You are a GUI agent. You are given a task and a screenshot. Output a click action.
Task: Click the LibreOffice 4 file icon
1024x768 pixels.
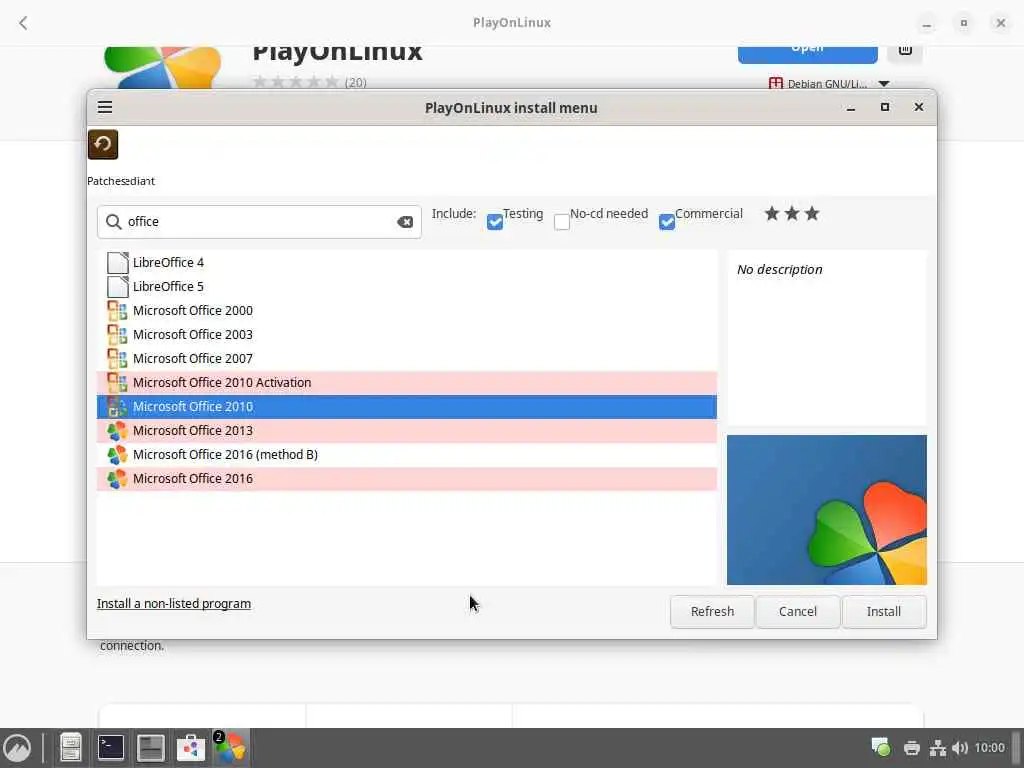[117, 263]
